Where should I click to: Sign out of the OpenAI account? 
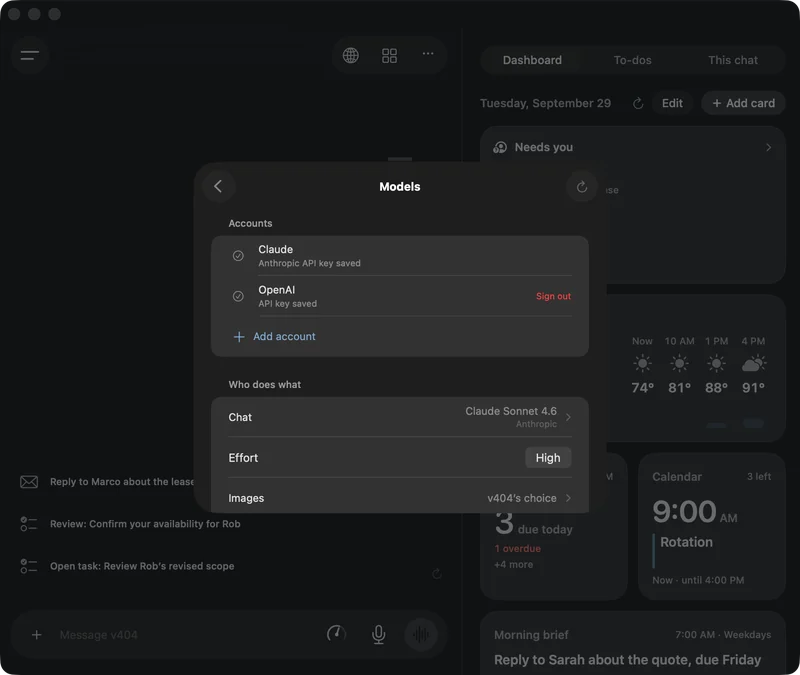coord(553,296)
